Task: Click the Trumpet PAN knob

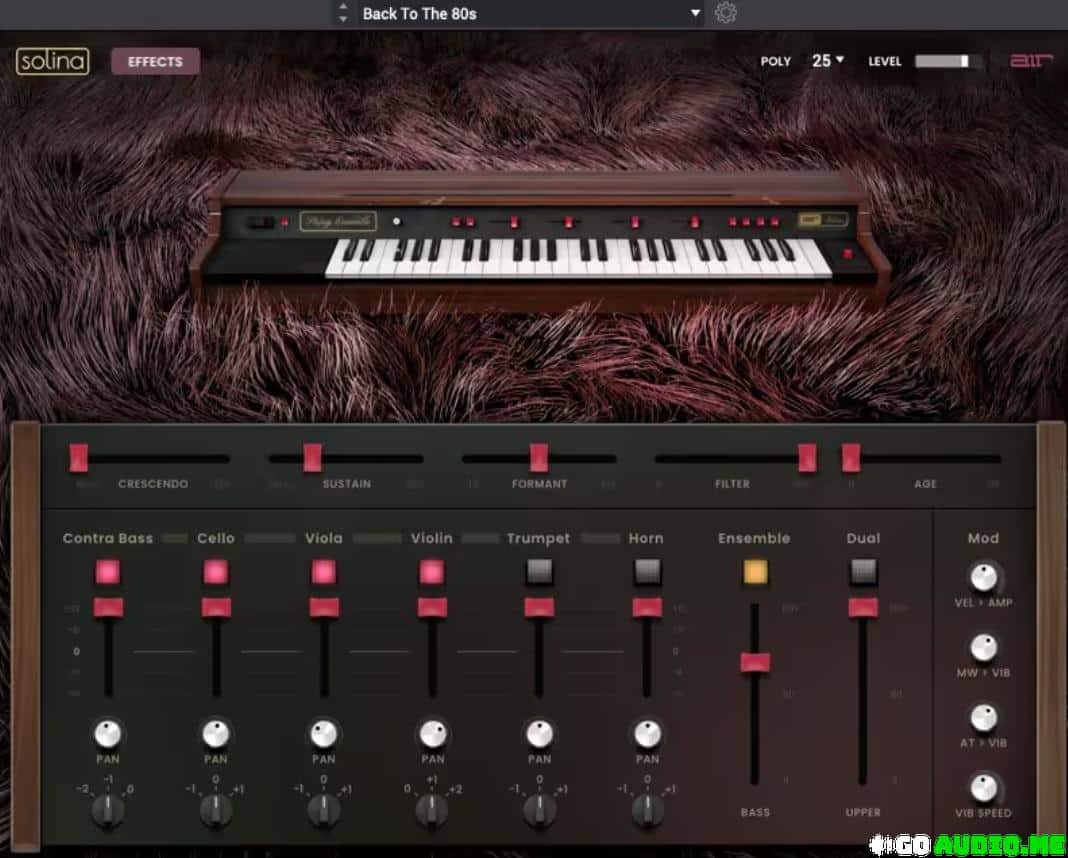Action: point(539,734)
